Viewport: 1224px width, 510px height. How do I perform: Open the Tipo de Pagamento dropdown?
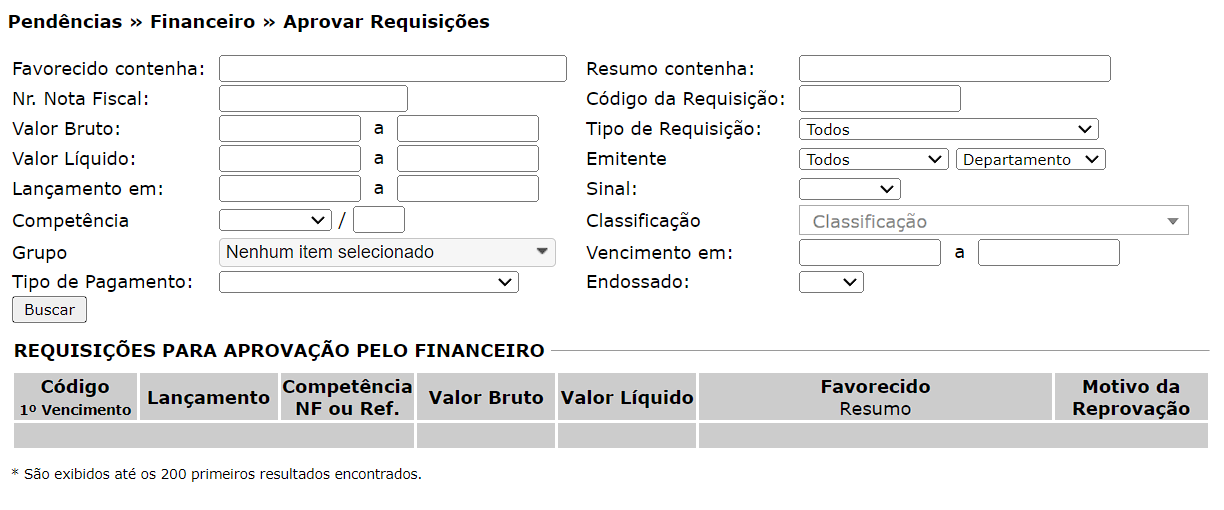(368, 282)
